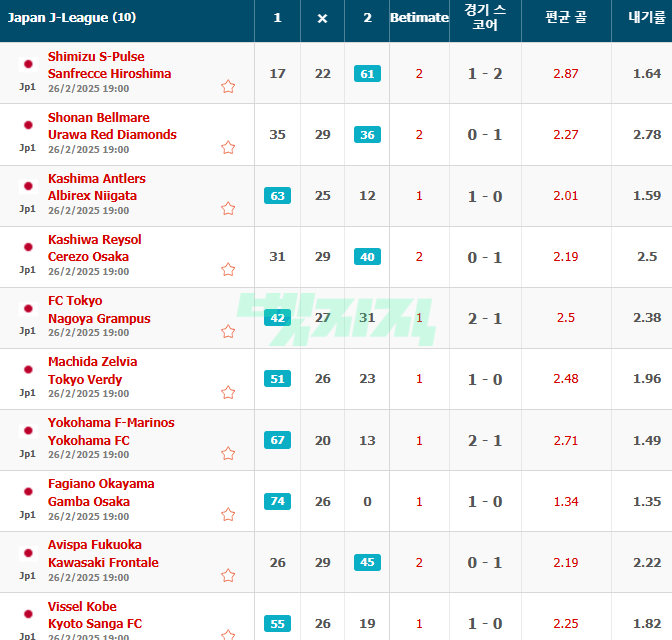The image size is (672, 640).
Task: Click the highlighted 45 probability badge
Action: (x=367, y=562)
